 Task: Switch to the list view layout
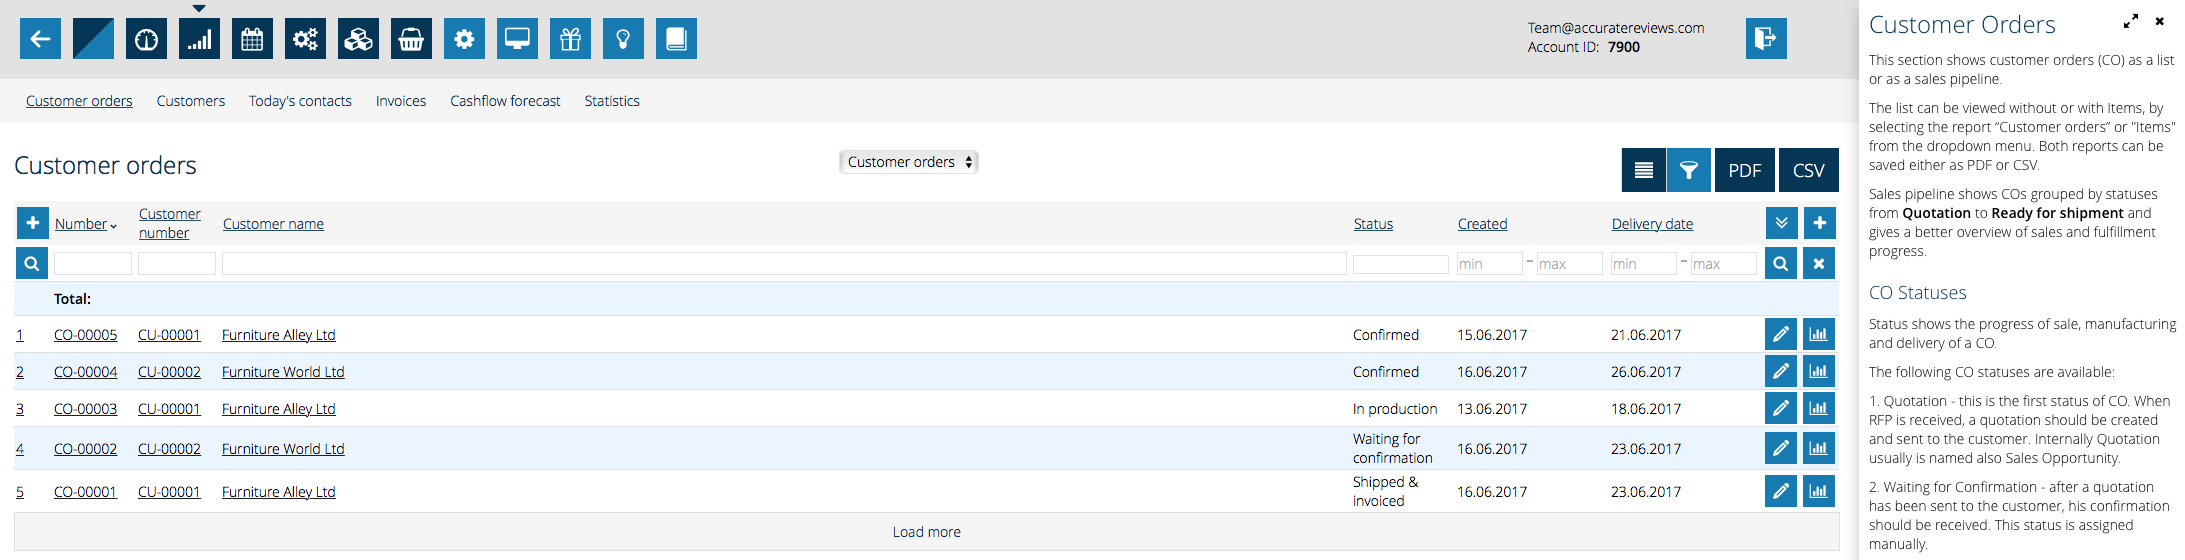pos(1643,170)
